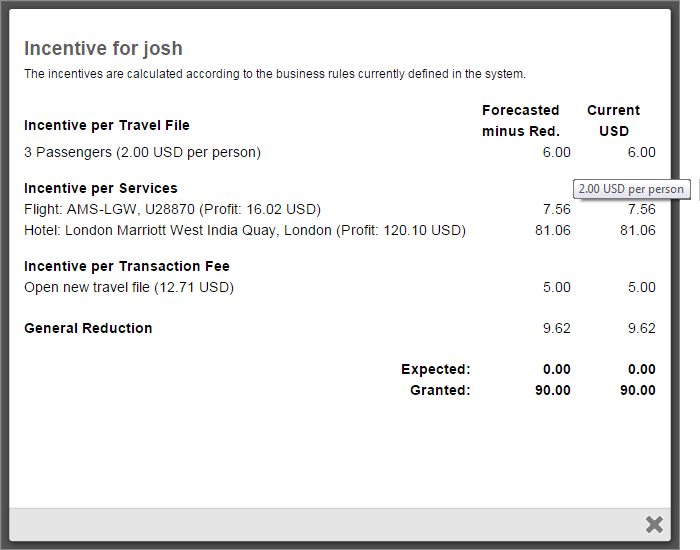The image size is (700, 550).
Task: Click the '3 Passengers (2.00 USD per person)' row
Action: [142, 152]
